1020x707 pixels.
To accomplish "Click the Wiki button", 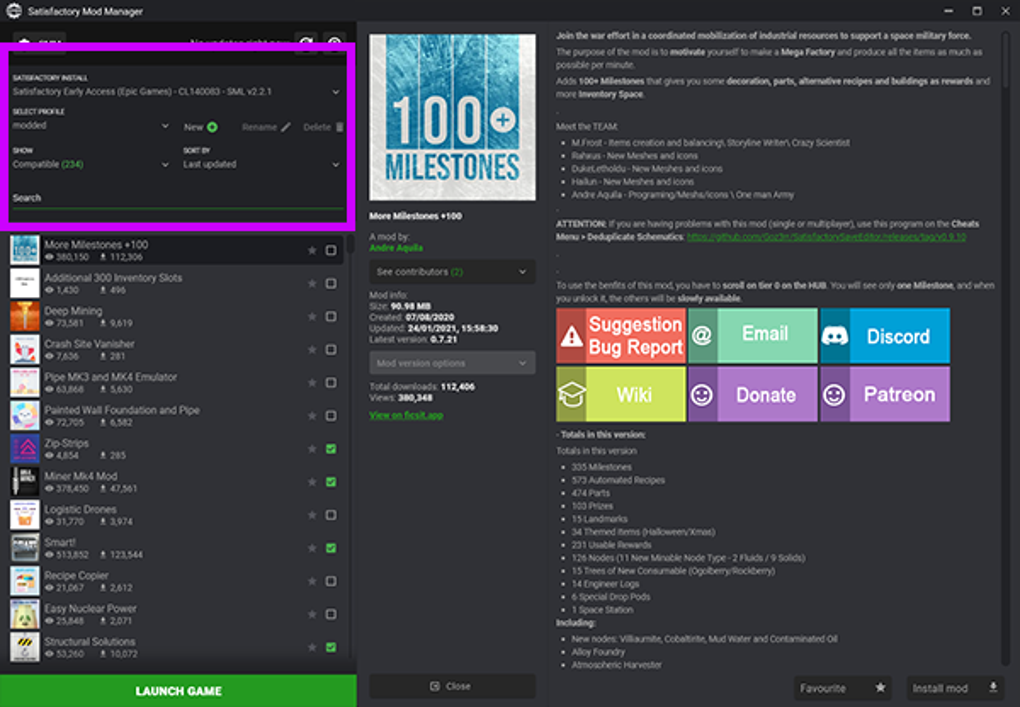I will pos(621,394).
